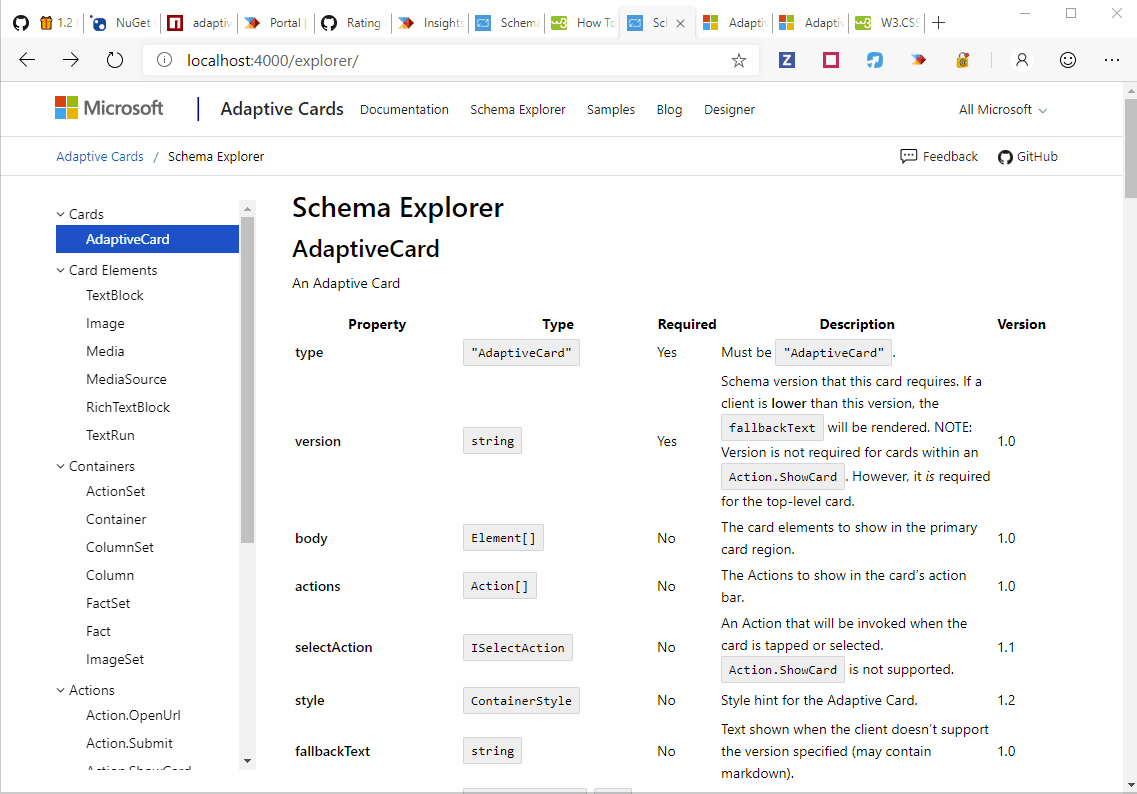Click the sidebar scroll down arrow
Viewport: 1137px width, 794px height.
pyautogui.click(x=247, y=761)
